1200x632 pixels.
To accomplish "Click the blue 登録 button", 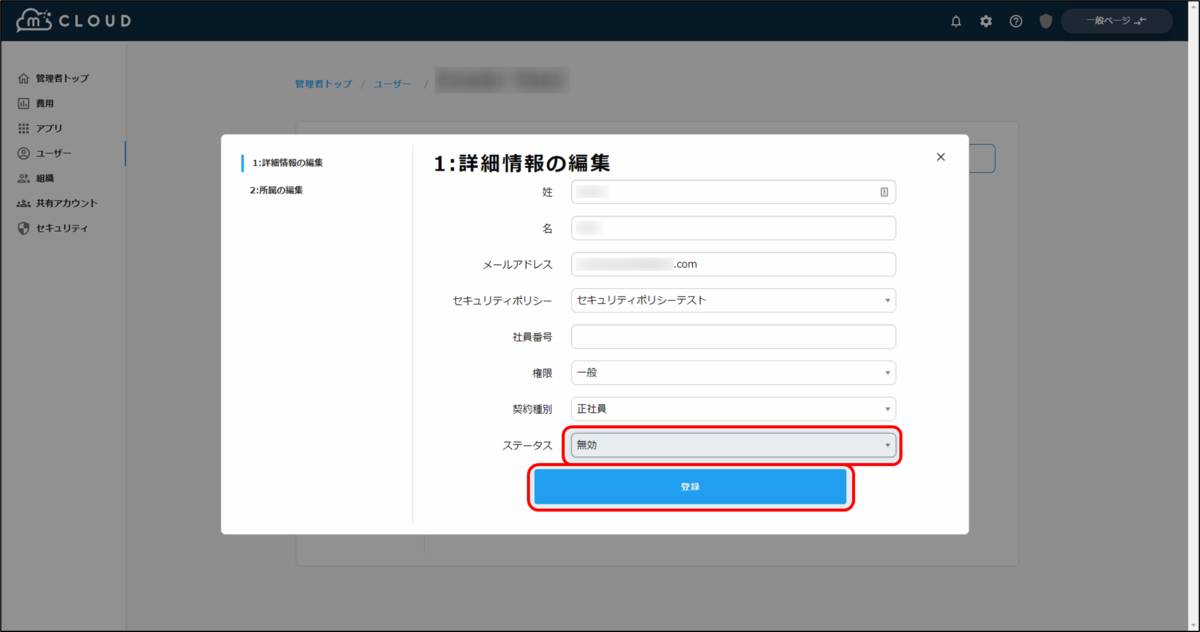I will (692, 488).
